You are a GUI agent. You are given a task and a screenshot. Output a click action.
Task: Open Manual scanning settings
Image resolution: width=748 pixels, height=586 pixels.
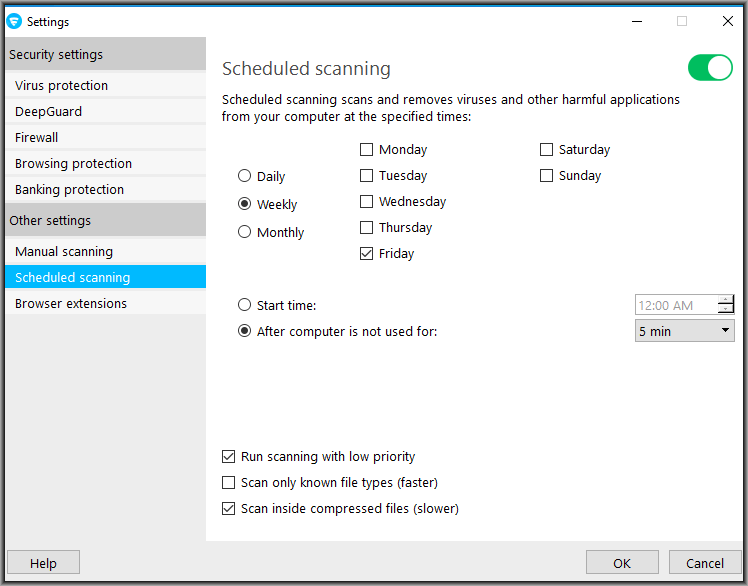(105, 251)
